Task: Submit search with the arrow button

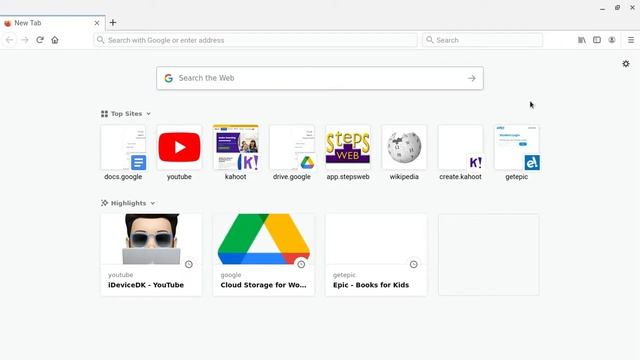Action: tap(471, 78)
